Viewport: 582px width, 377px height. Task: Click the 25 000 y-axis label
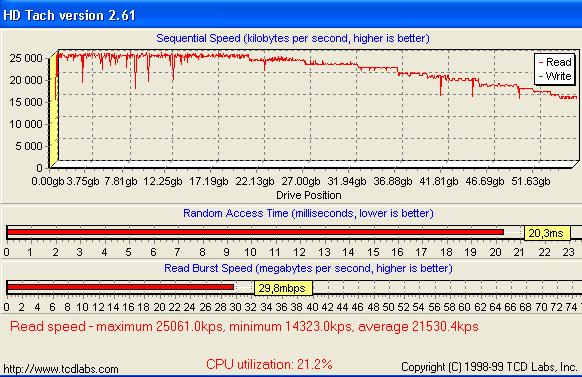[26, 58]
